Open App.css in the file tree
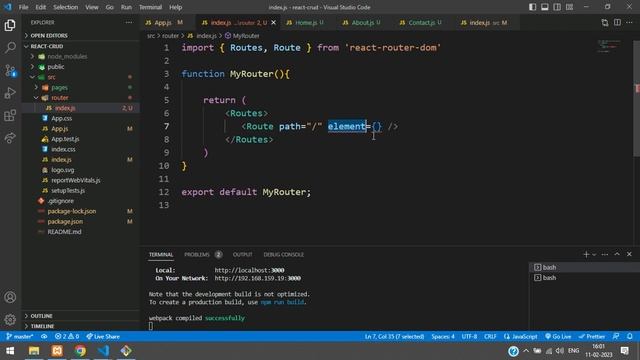This screenshot has width=640, height=360. (81, 118)
